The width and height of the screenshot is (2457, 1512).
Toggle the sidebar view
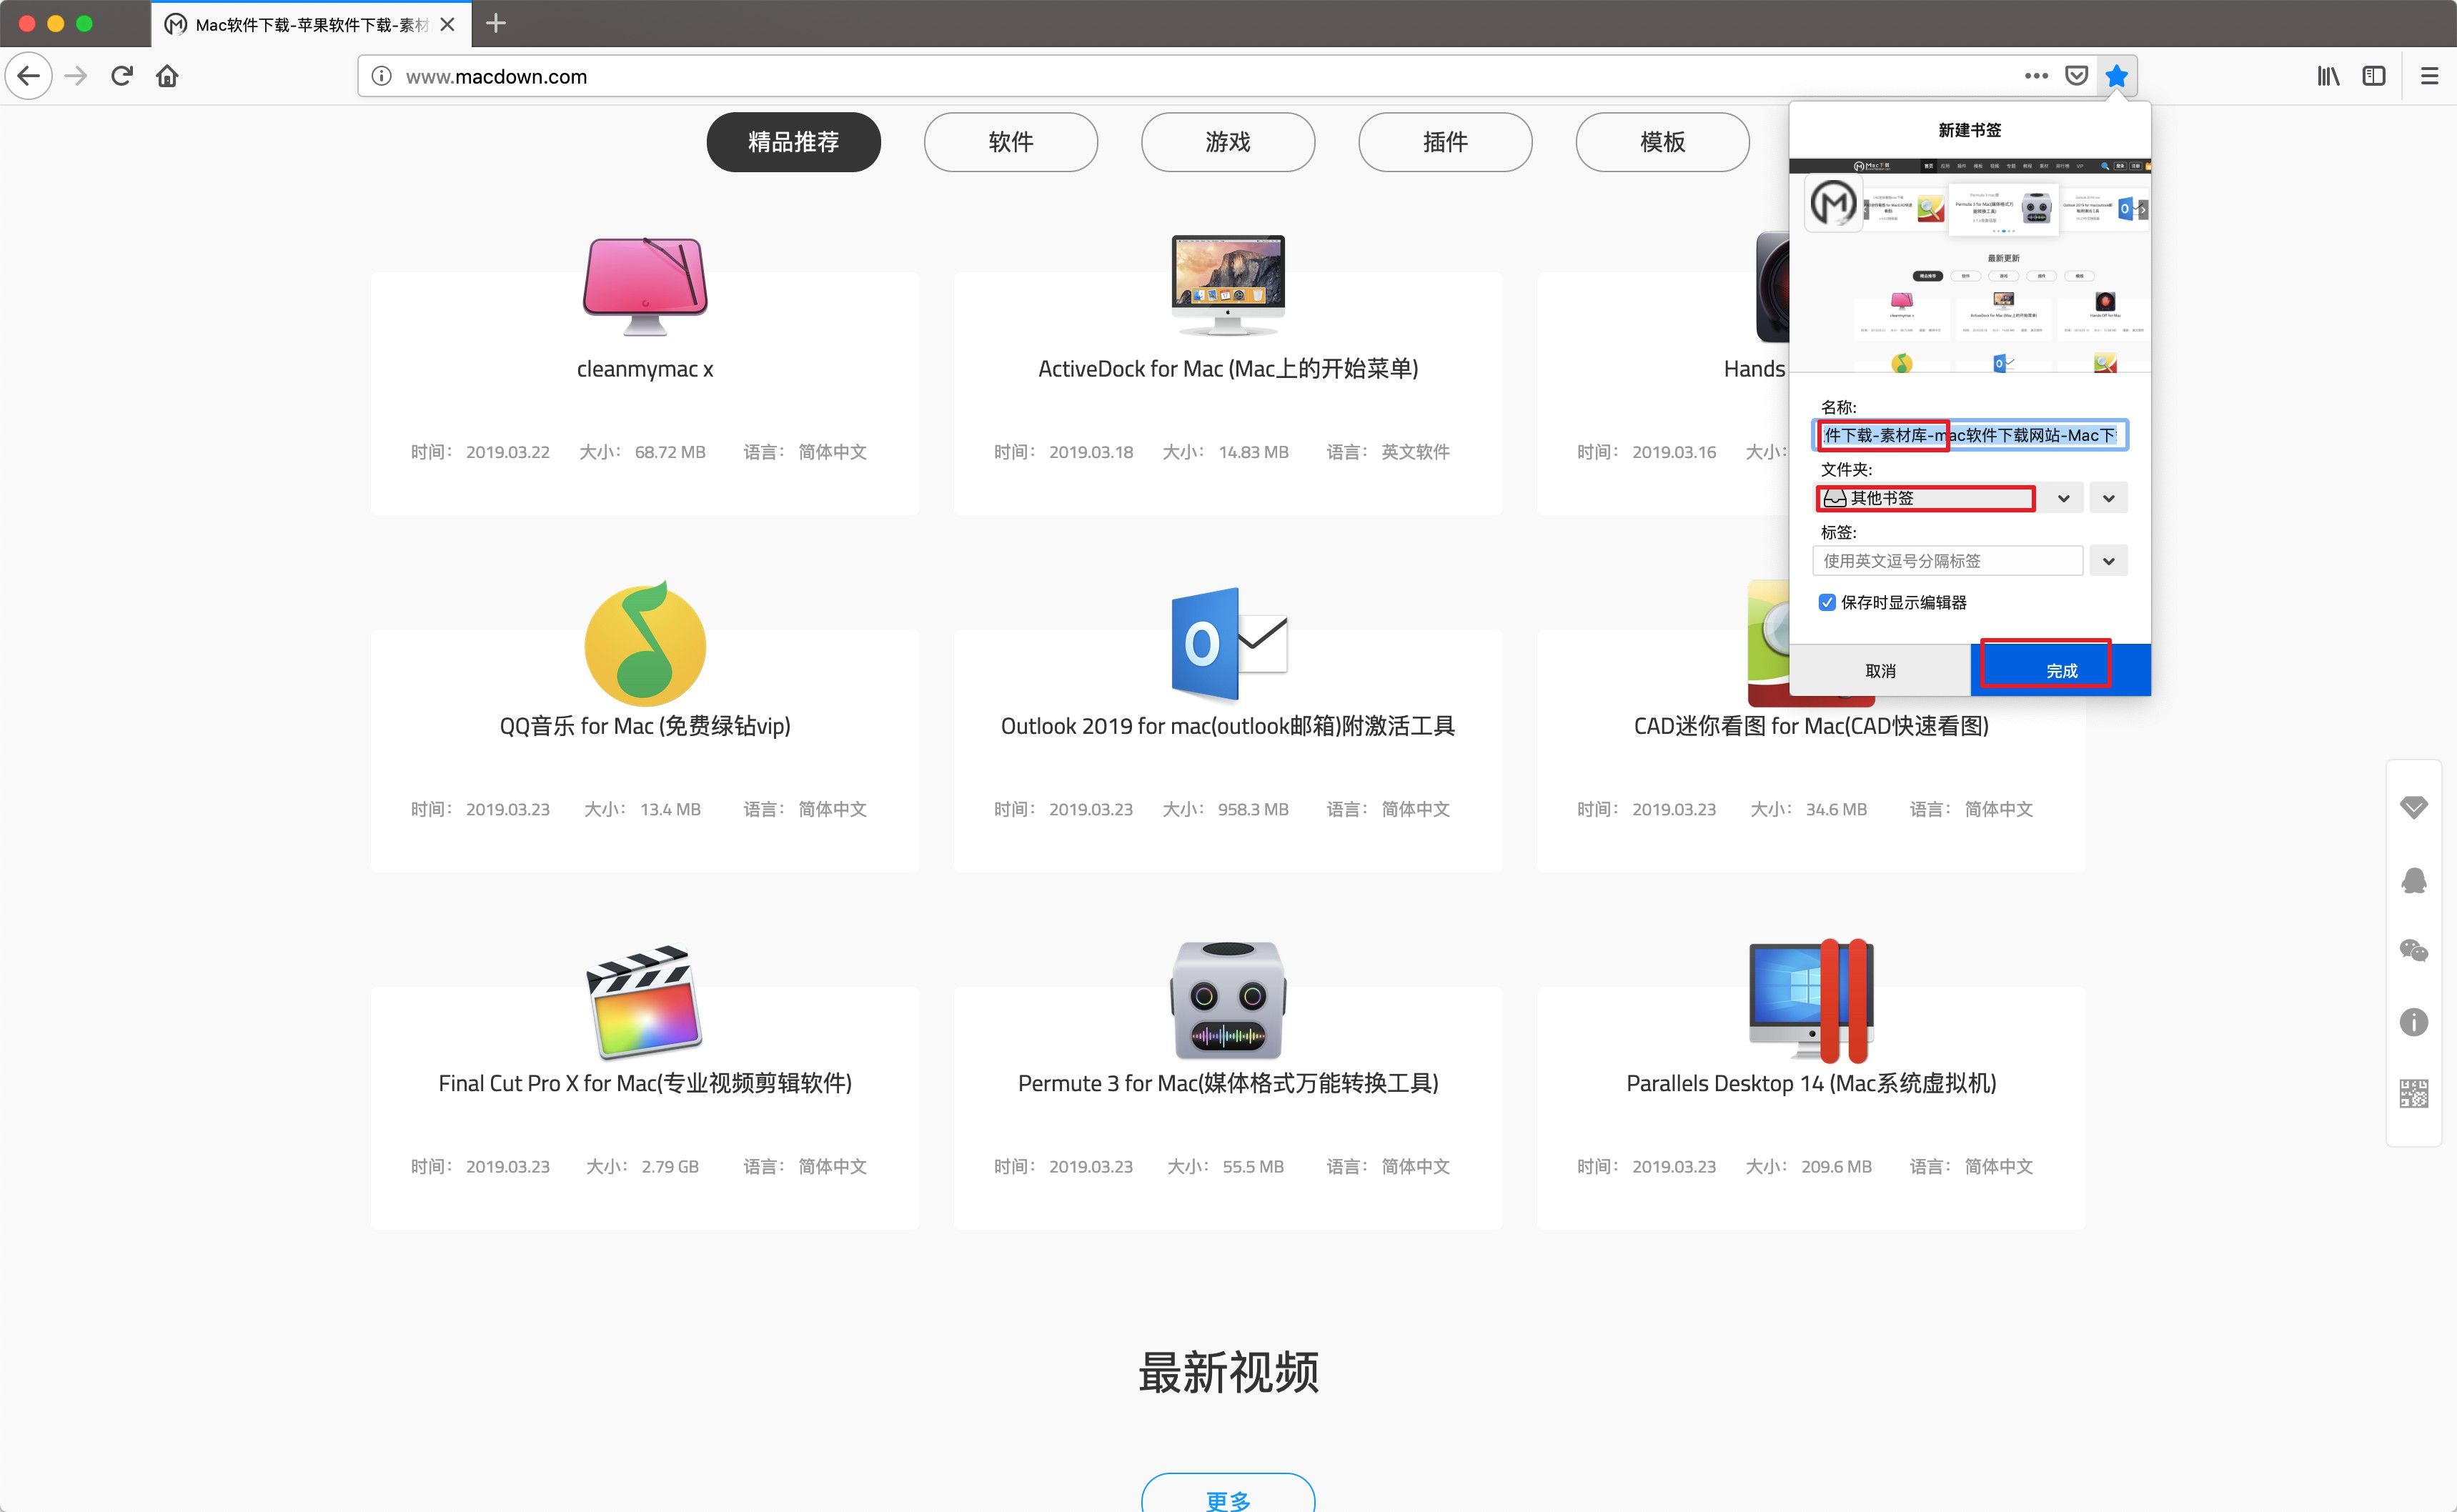click(2374, 76)
